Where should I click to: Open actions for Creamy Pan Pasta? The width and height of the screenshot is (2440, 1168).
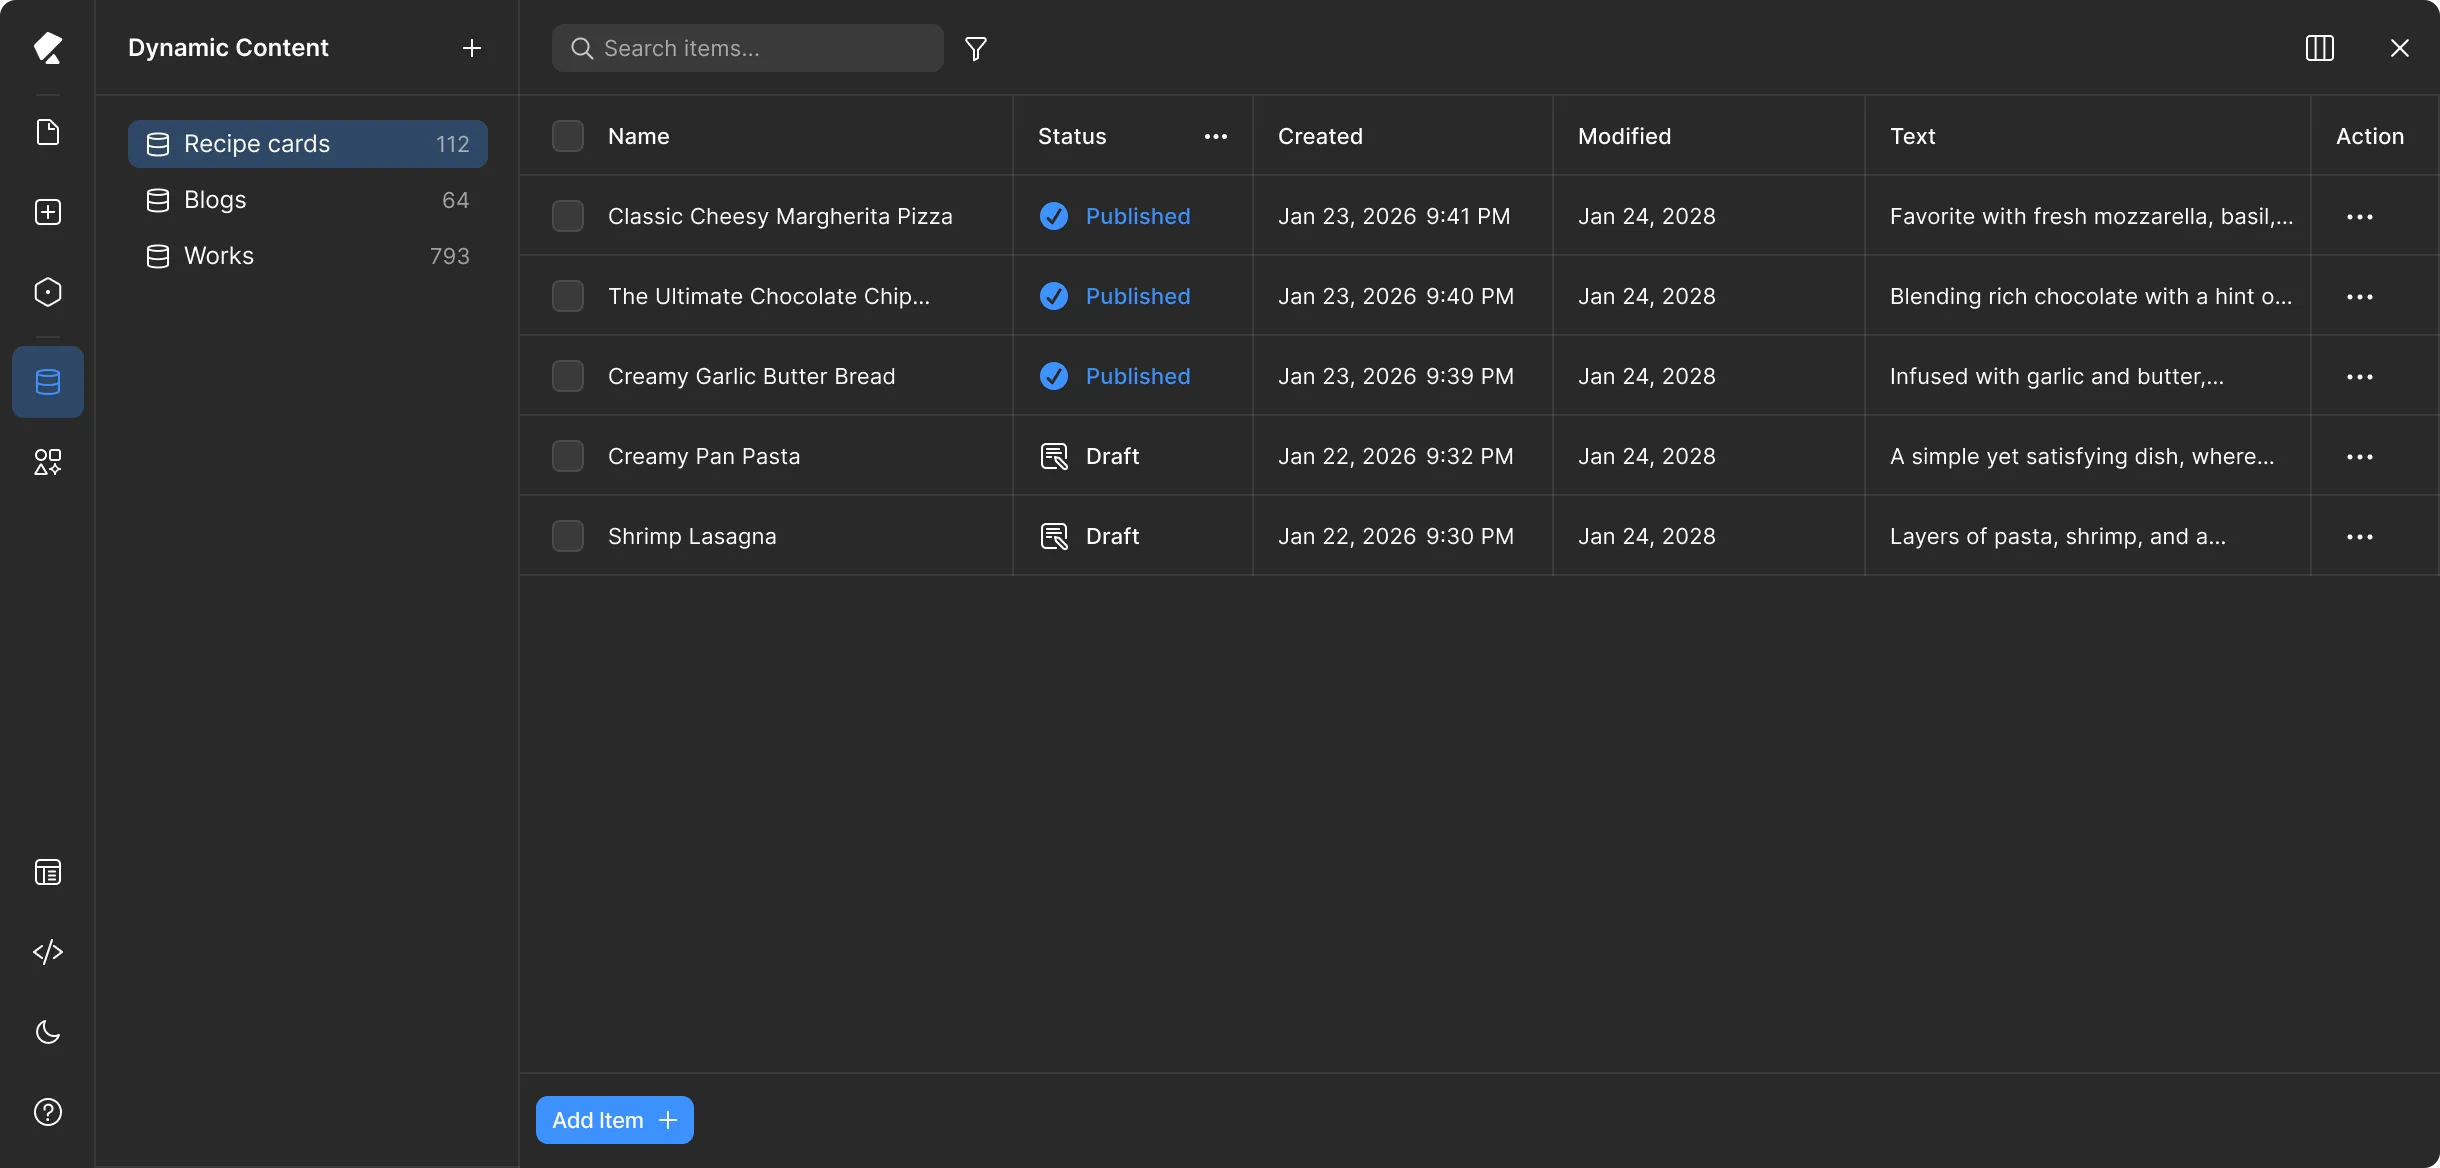point(2360,456)
